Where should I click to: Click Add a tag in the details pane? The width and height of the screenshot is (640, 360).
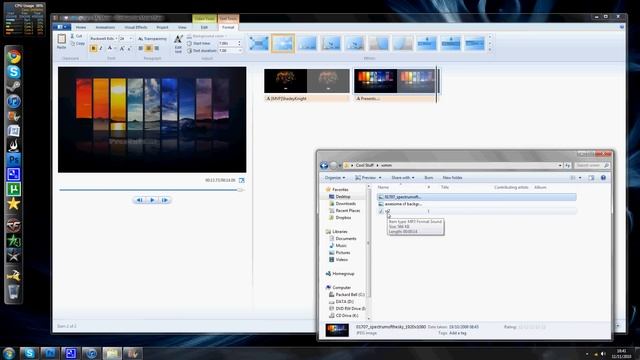(458, 333)
